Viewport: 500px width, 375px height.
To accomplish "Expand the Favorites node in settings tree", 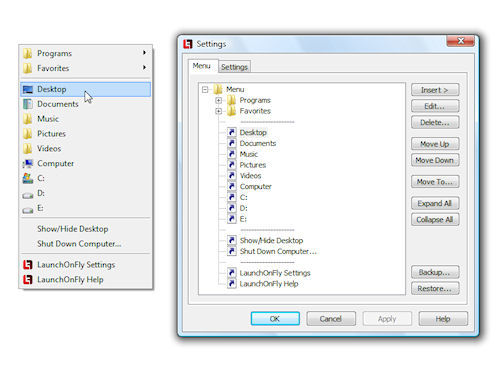I will [219, 111].
